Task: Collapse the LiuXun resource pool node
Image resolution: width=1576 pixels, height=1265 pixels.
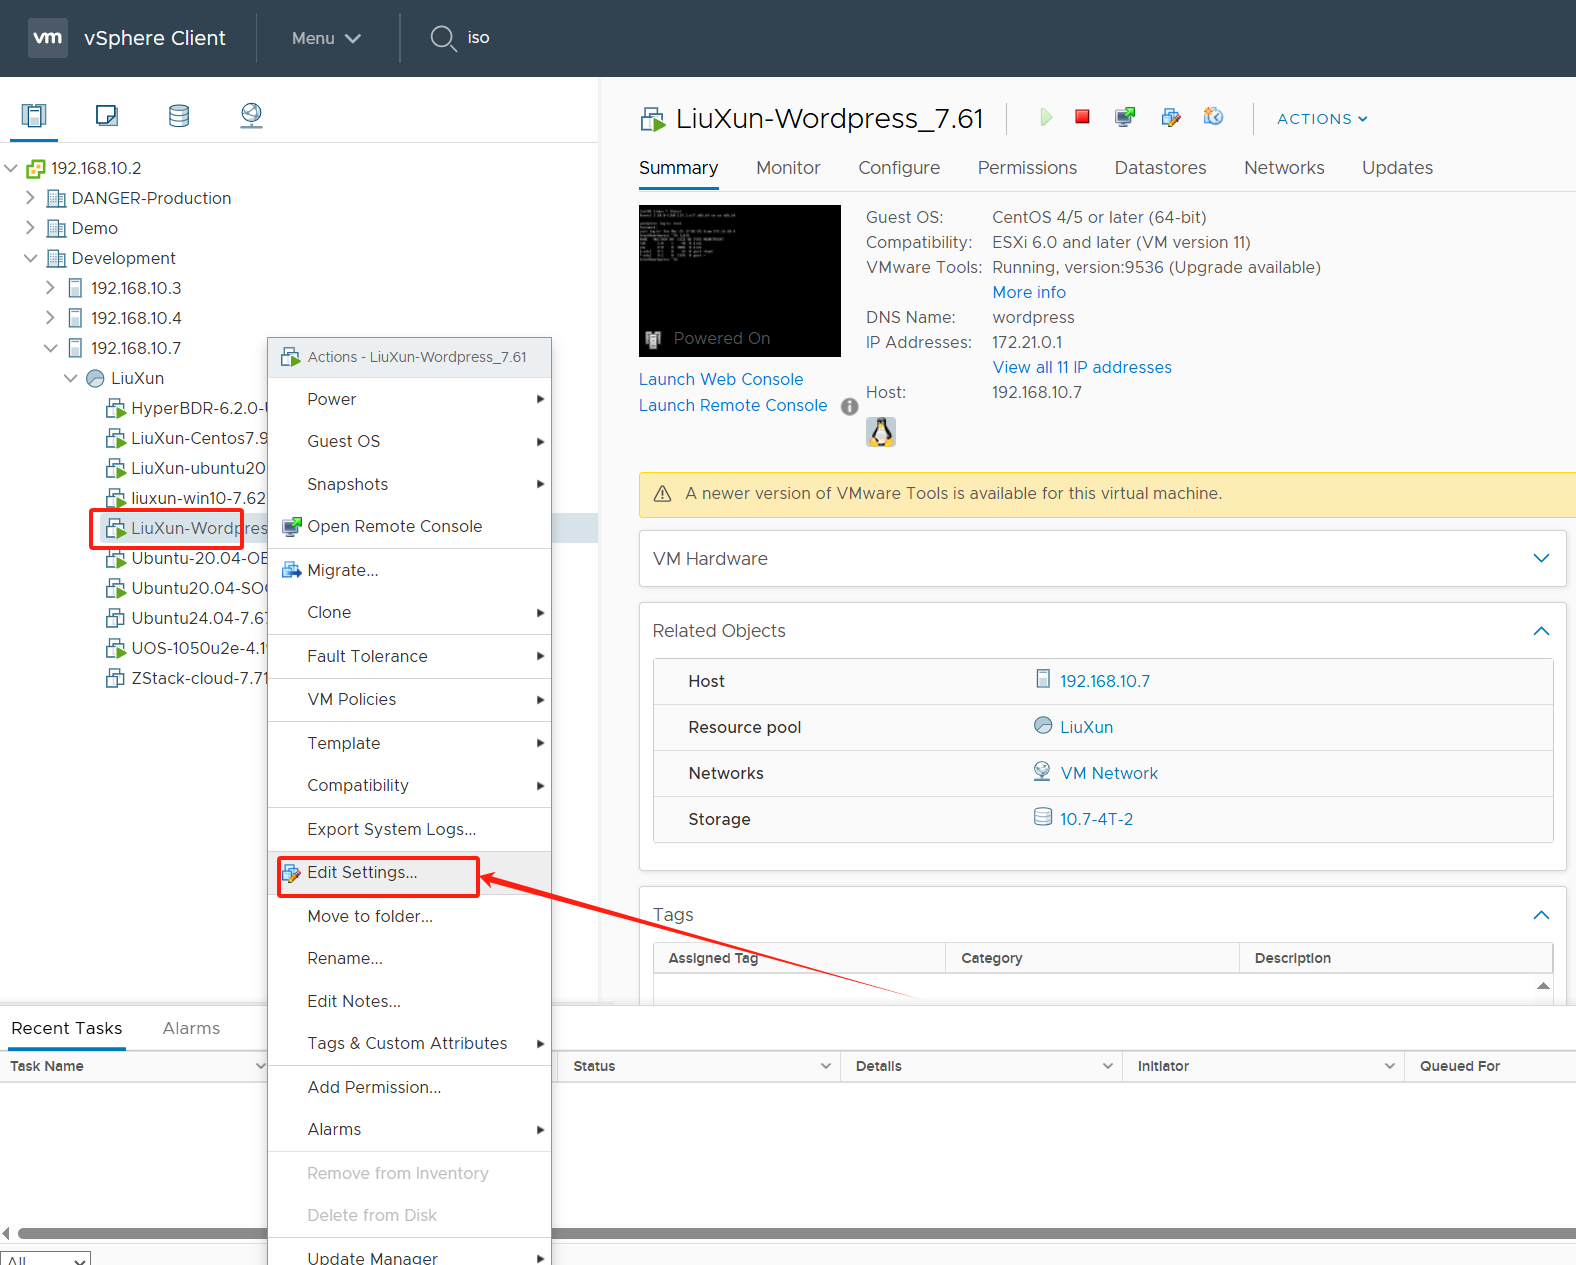Action: (71, 378)
